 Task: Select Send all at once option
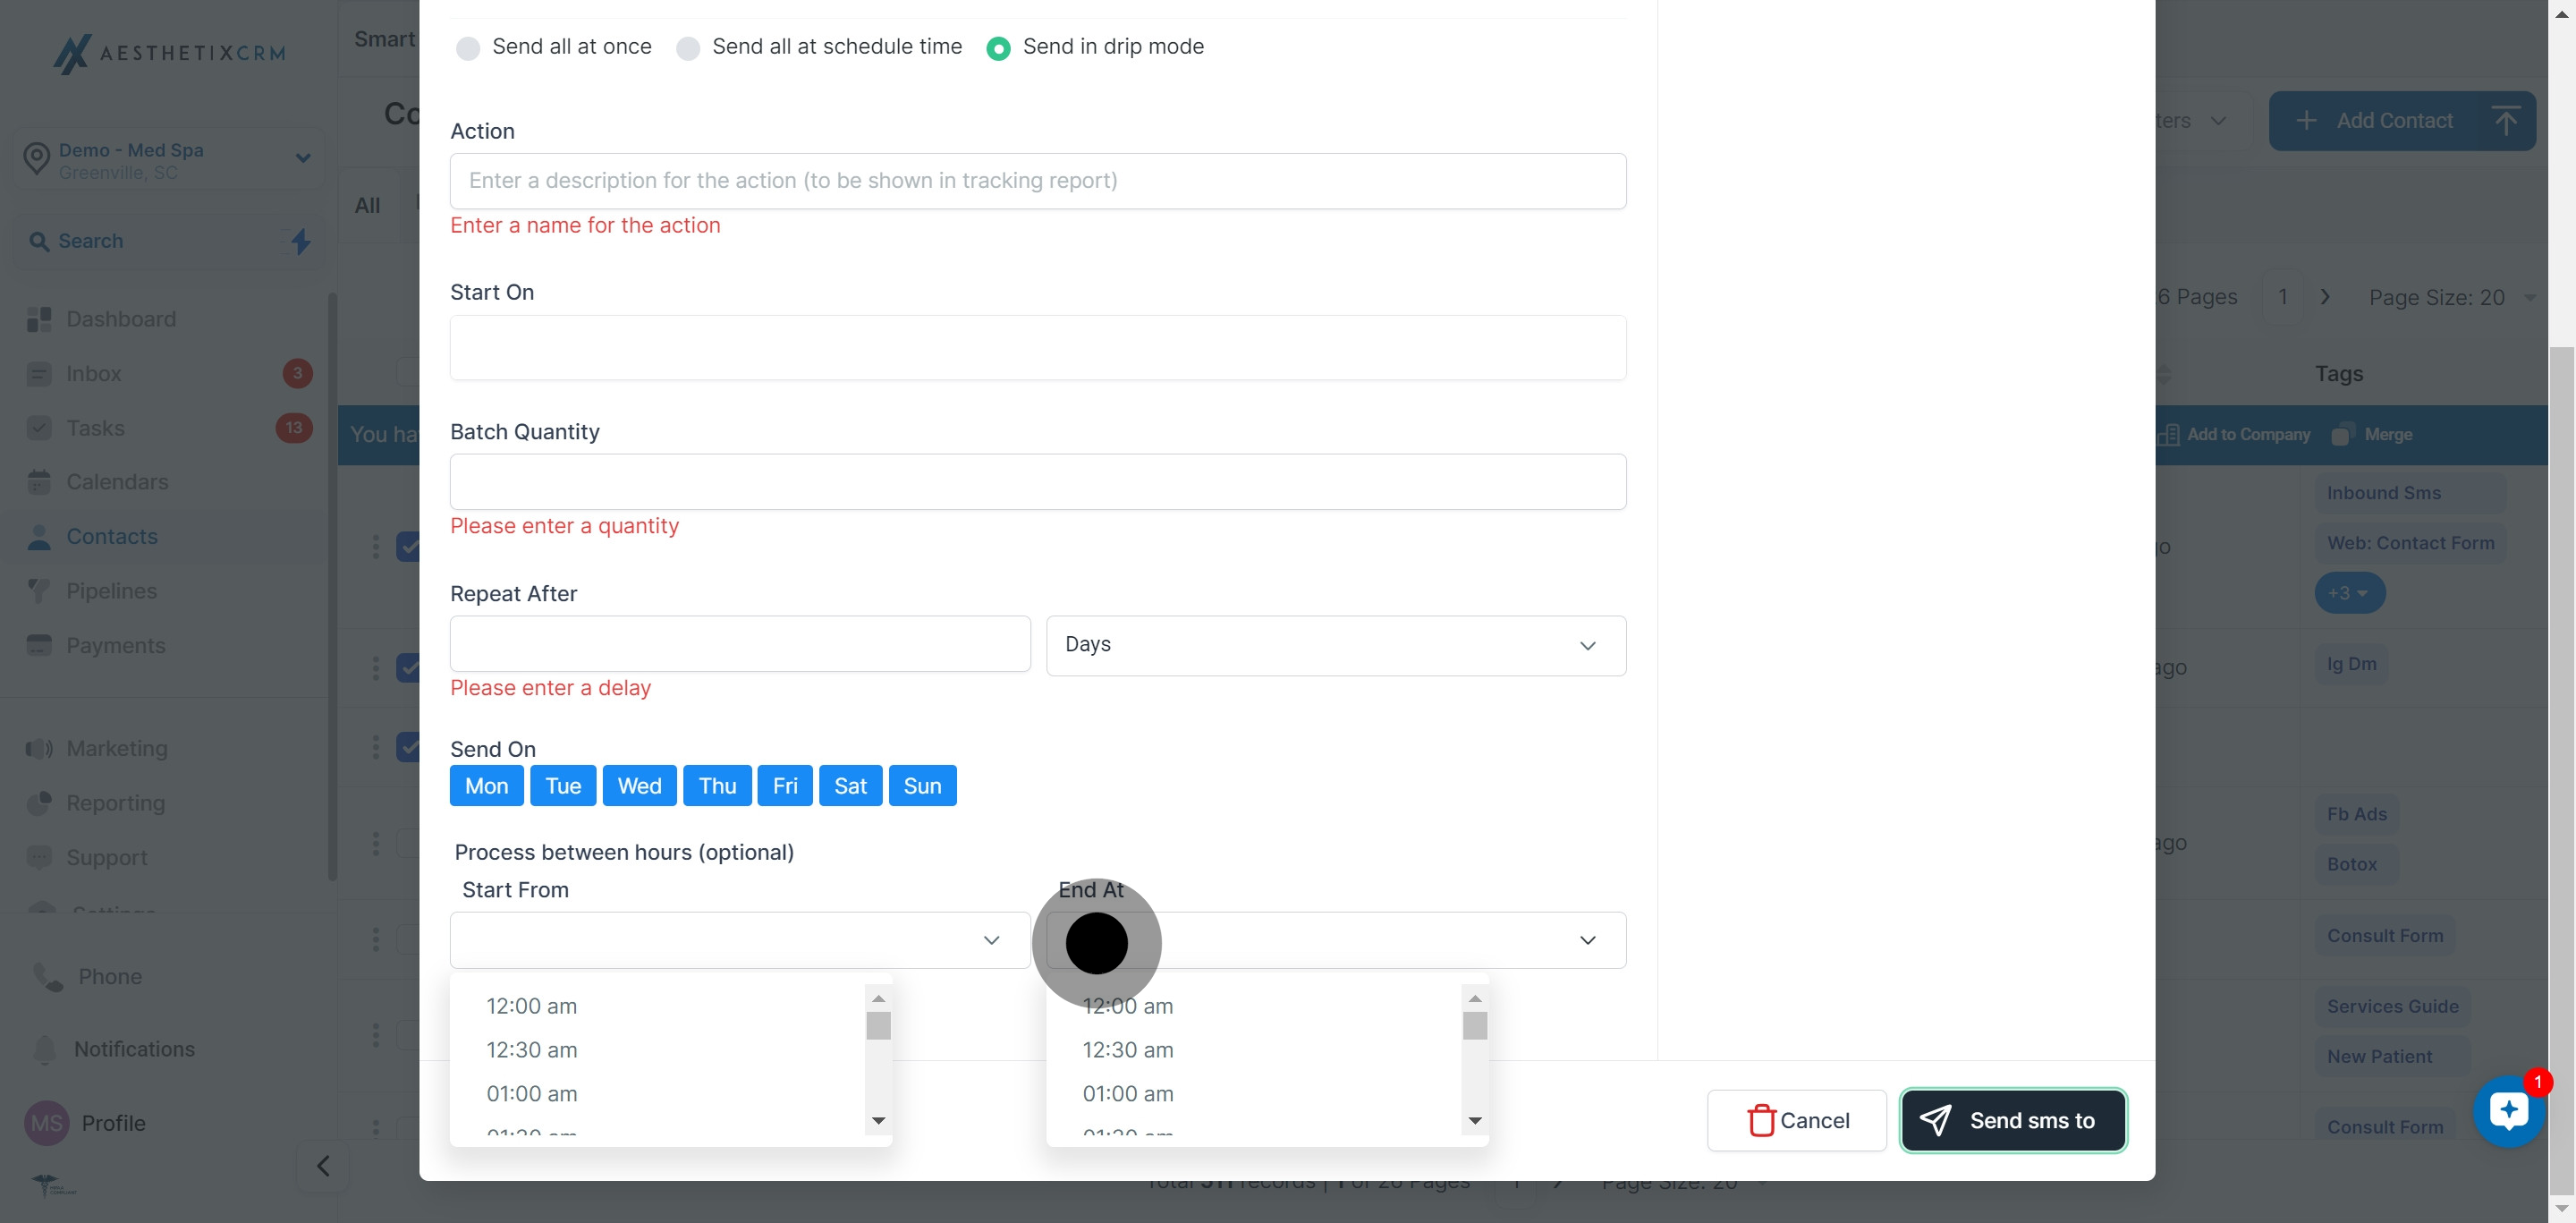[x=468, y=48]
